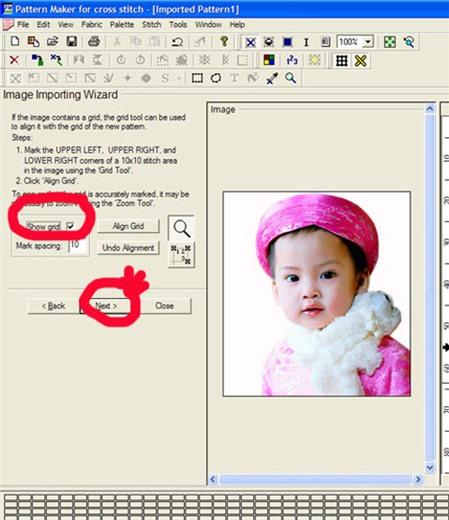Click the horizontal scrollbar track under image
This screenshot has width=449, height=520.
(x=315, y=479)
